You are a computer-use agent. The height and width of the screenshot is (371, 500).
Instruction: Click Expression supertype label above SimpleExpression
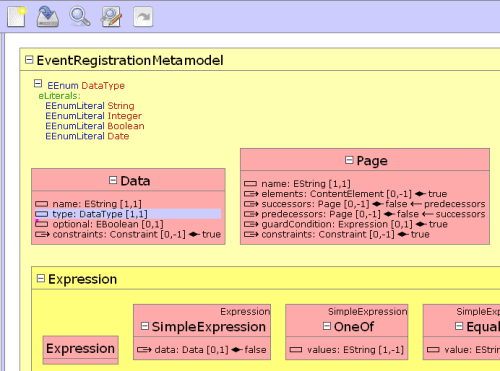(x=245, y=312)
